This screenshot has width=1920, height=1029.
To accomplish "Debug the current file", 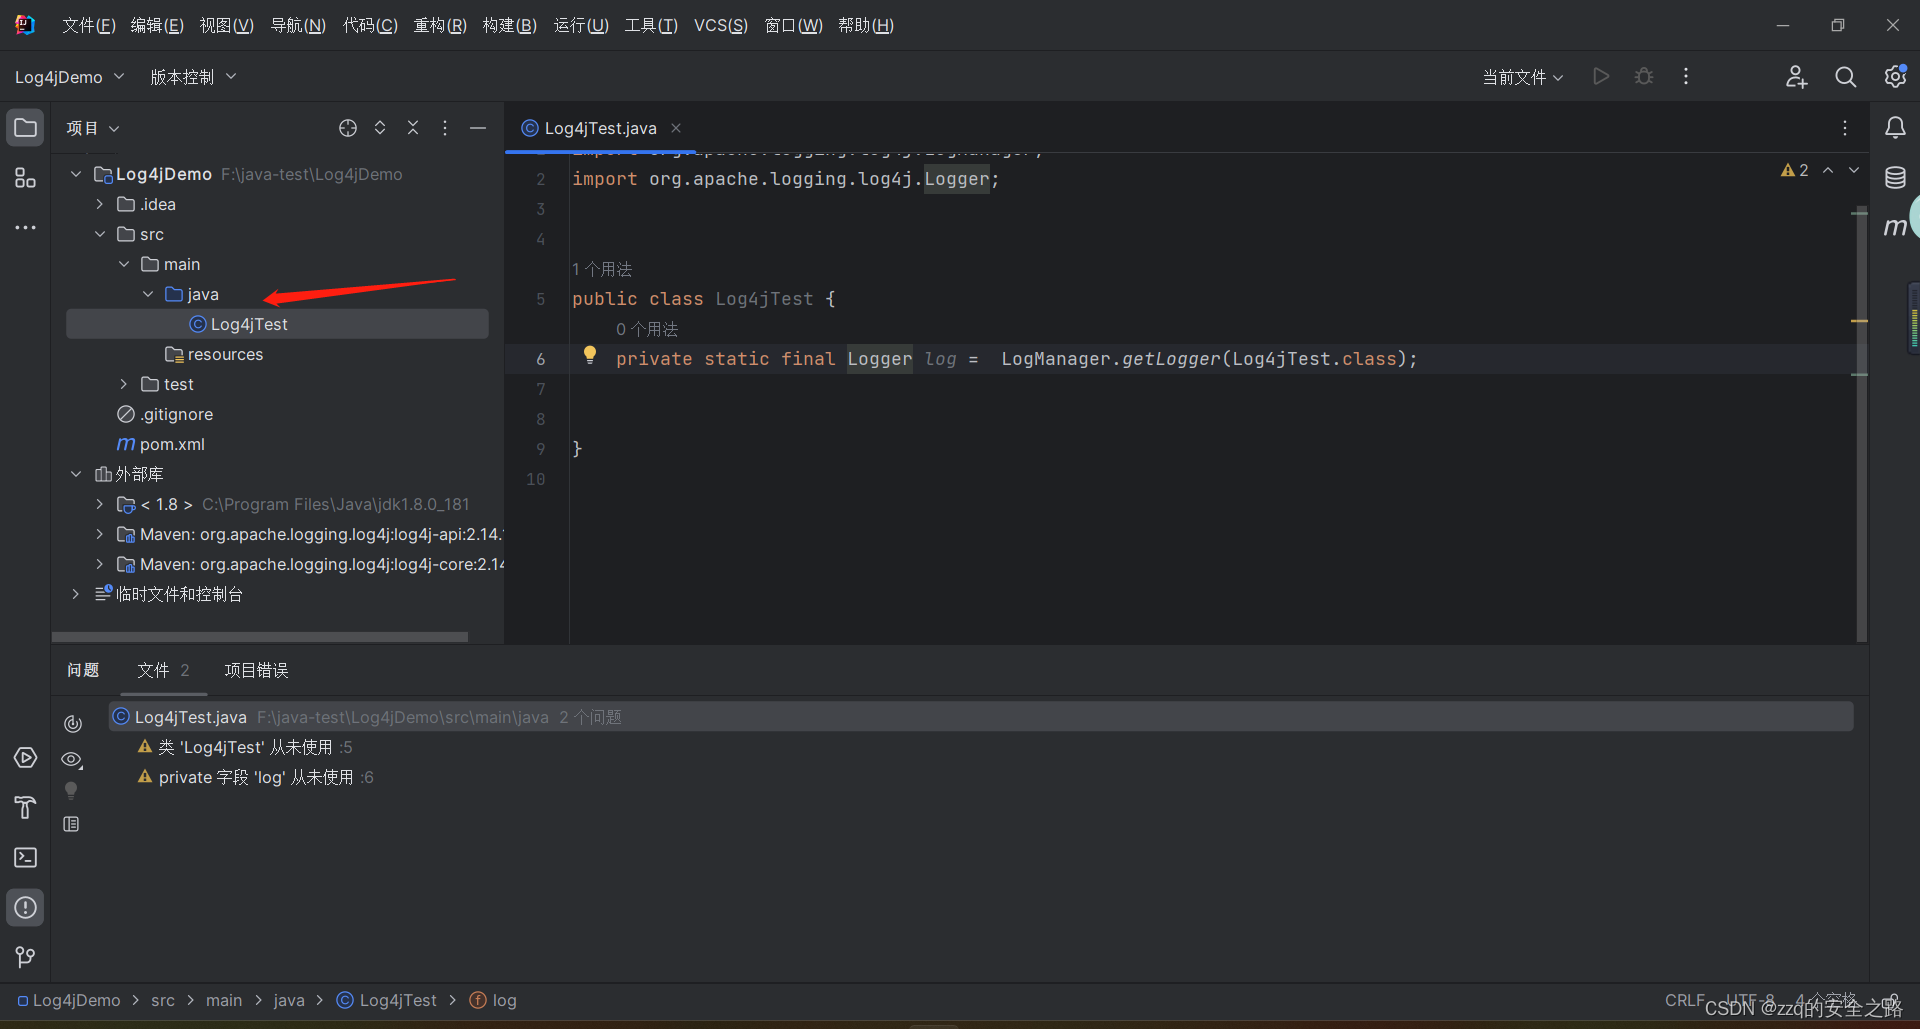I will tap(1644, 77).
